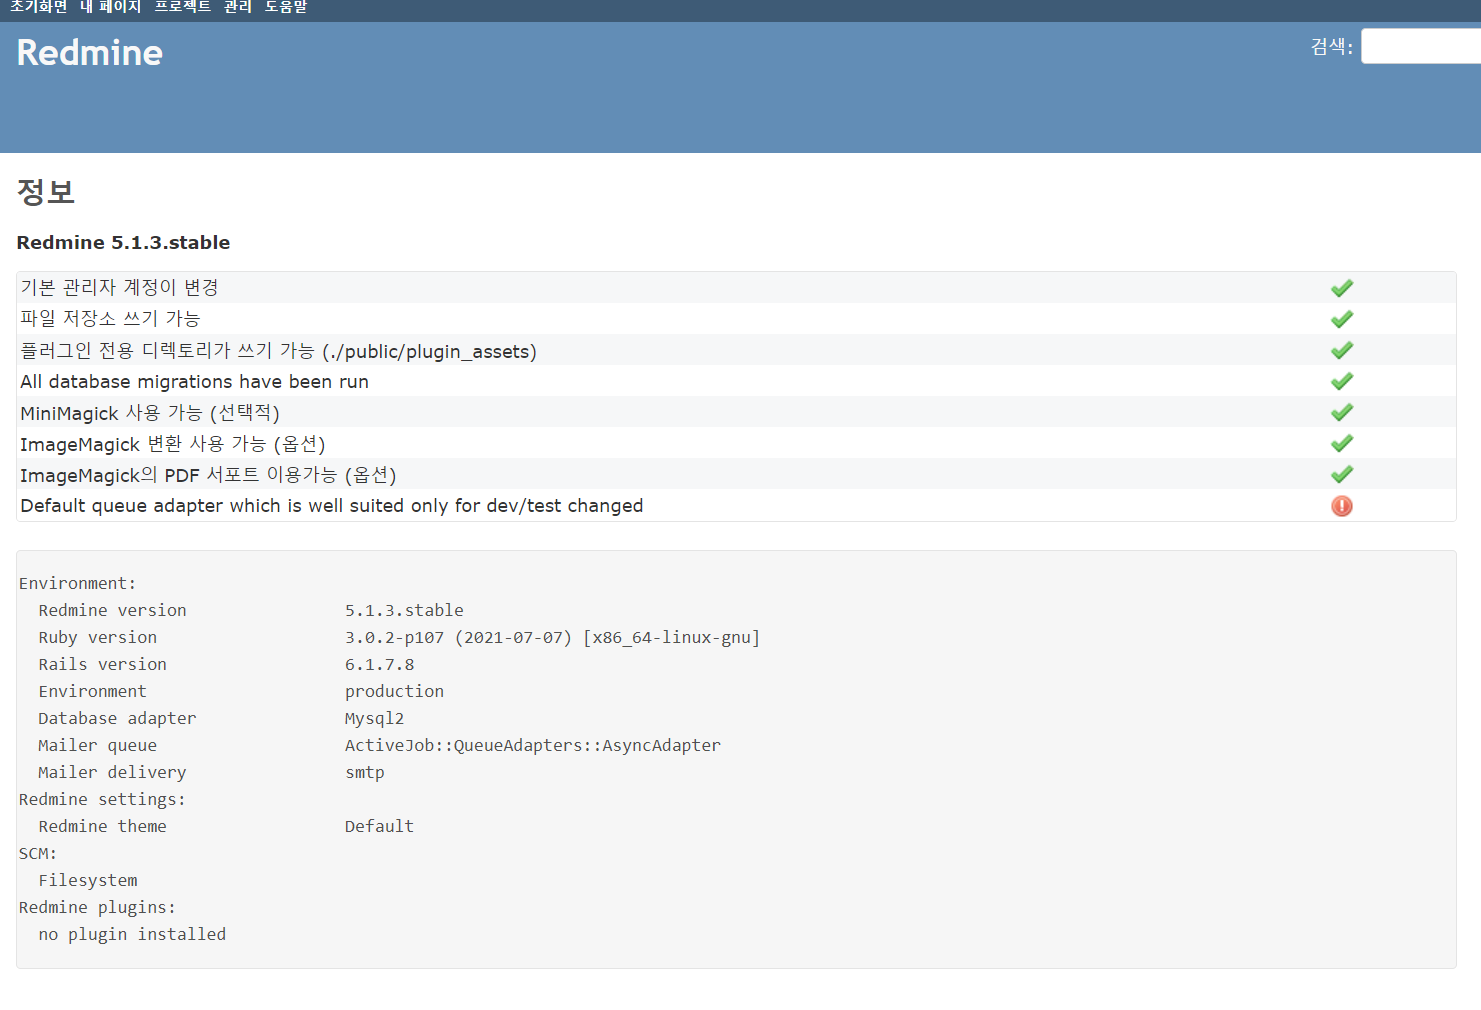Click the environment value 'production'

pos(394,692)
